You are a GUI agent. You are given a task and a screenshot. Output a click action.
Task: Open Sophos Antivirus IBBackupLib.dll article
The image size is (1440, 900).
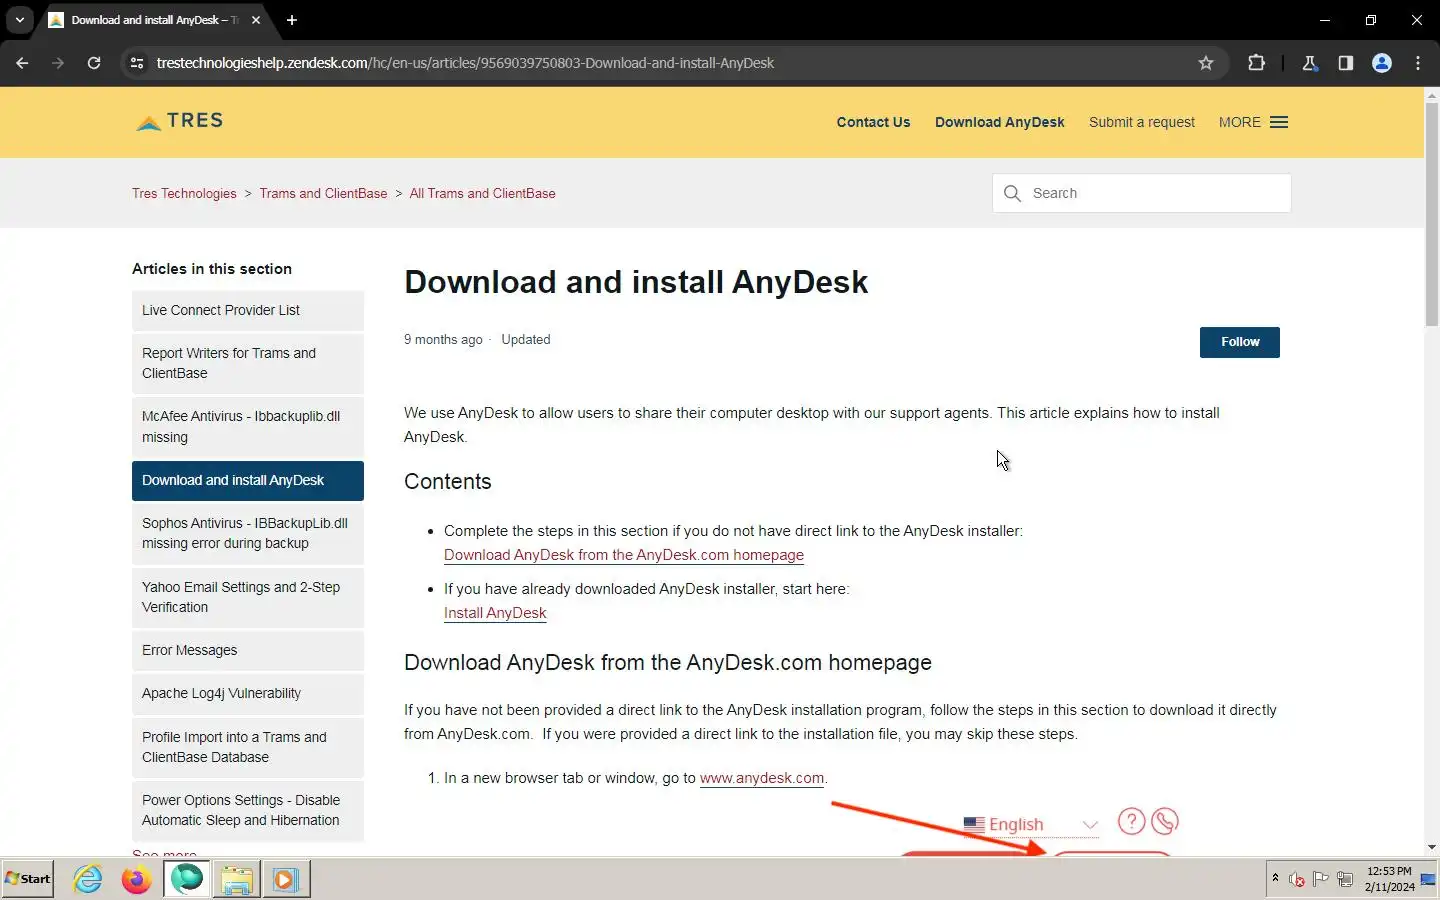point(248,534)
